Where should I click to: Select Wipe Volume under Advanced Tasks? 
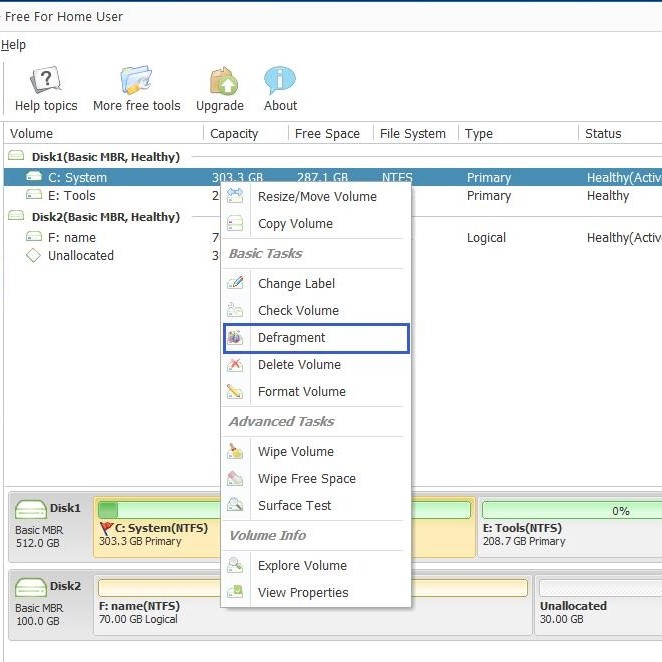pos(317,451)
